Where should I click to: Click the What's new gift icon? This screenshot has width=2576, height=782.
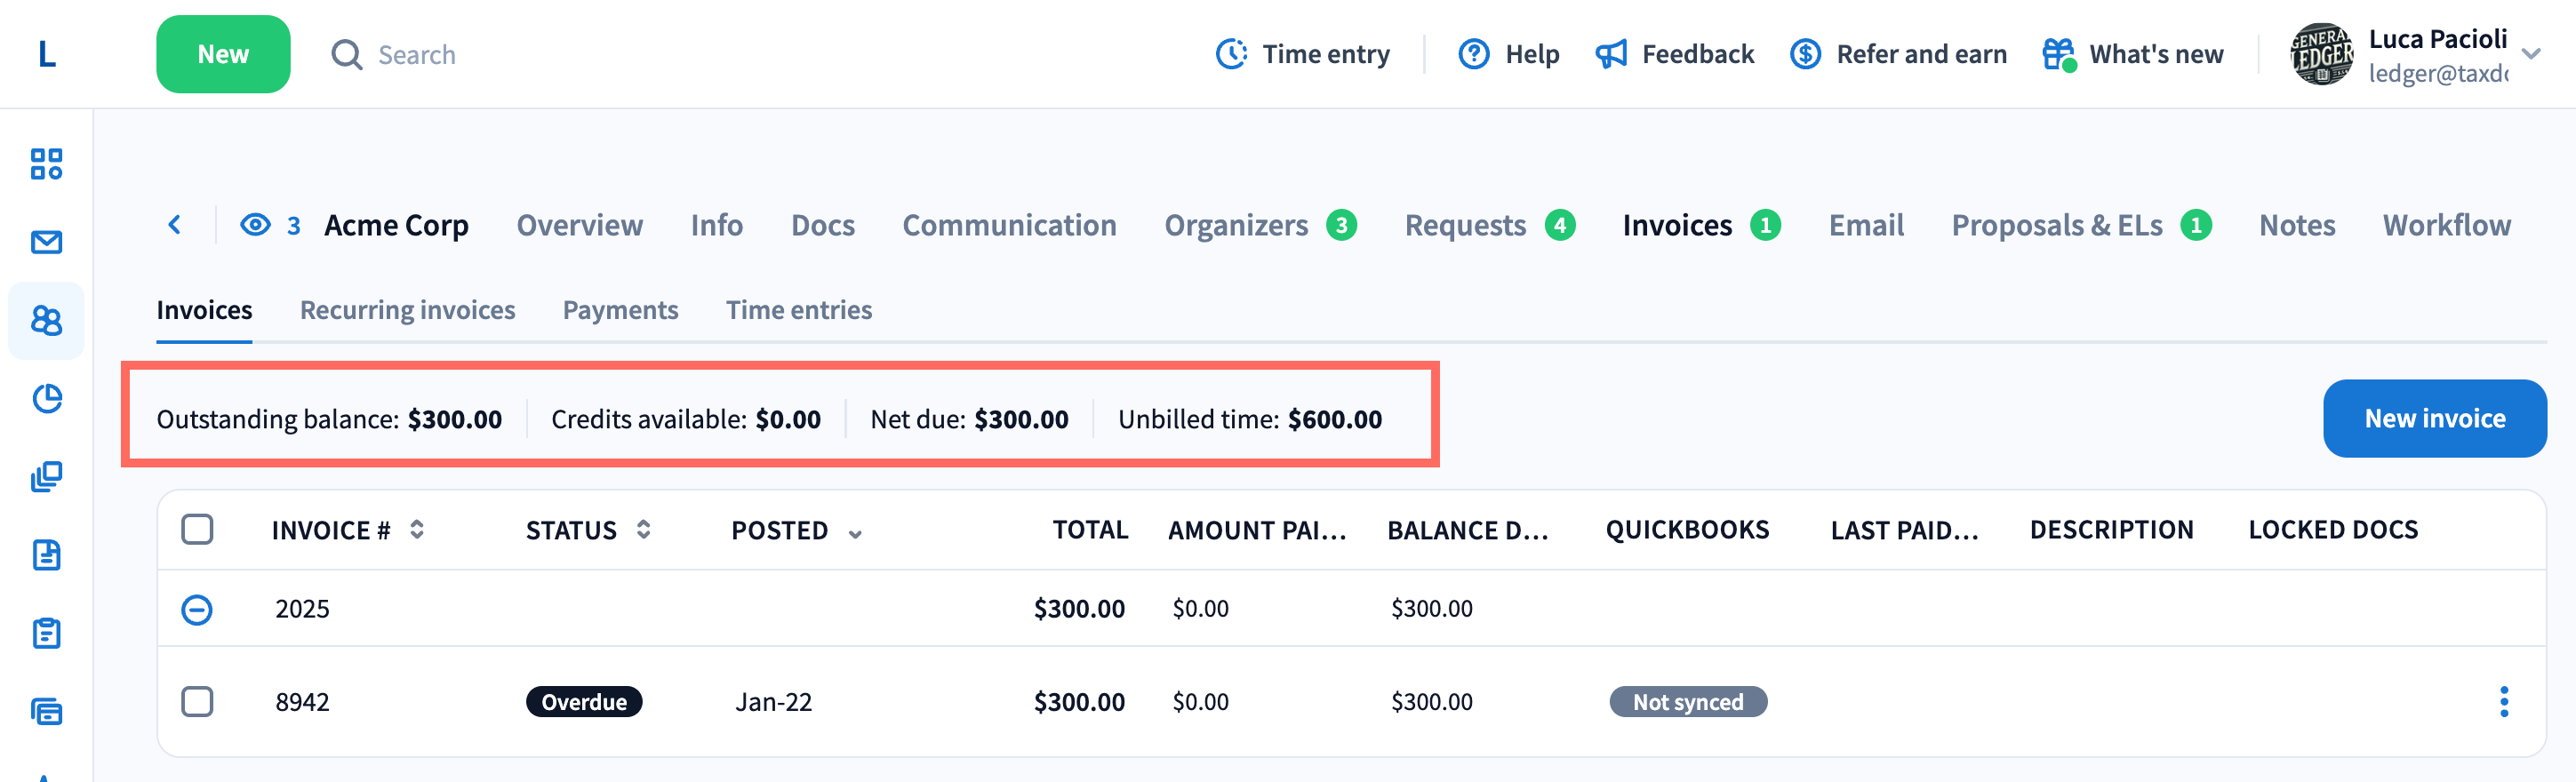2058,54
